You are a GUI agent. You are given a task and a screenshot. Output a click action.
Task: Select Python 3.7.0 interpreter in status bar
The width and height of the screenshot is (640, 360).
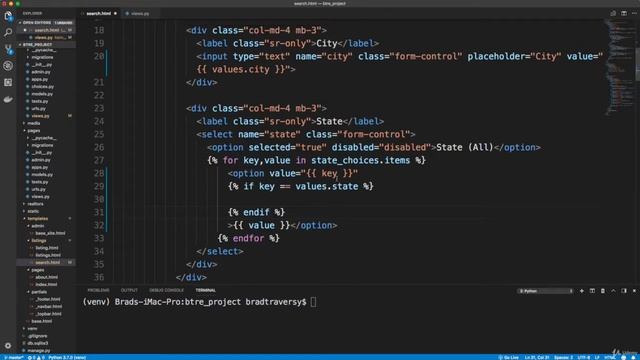point(67,357)
